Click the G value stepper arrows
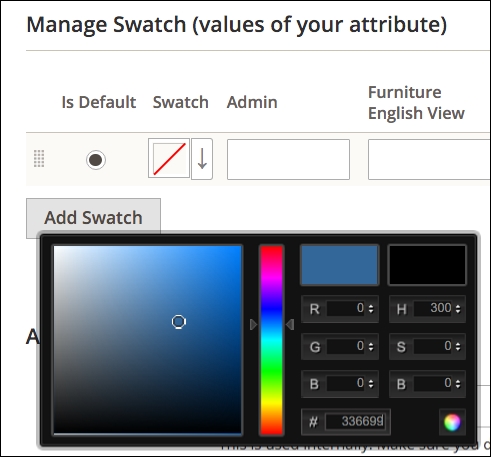The image size is (491, 457). (x=371, y=347)
